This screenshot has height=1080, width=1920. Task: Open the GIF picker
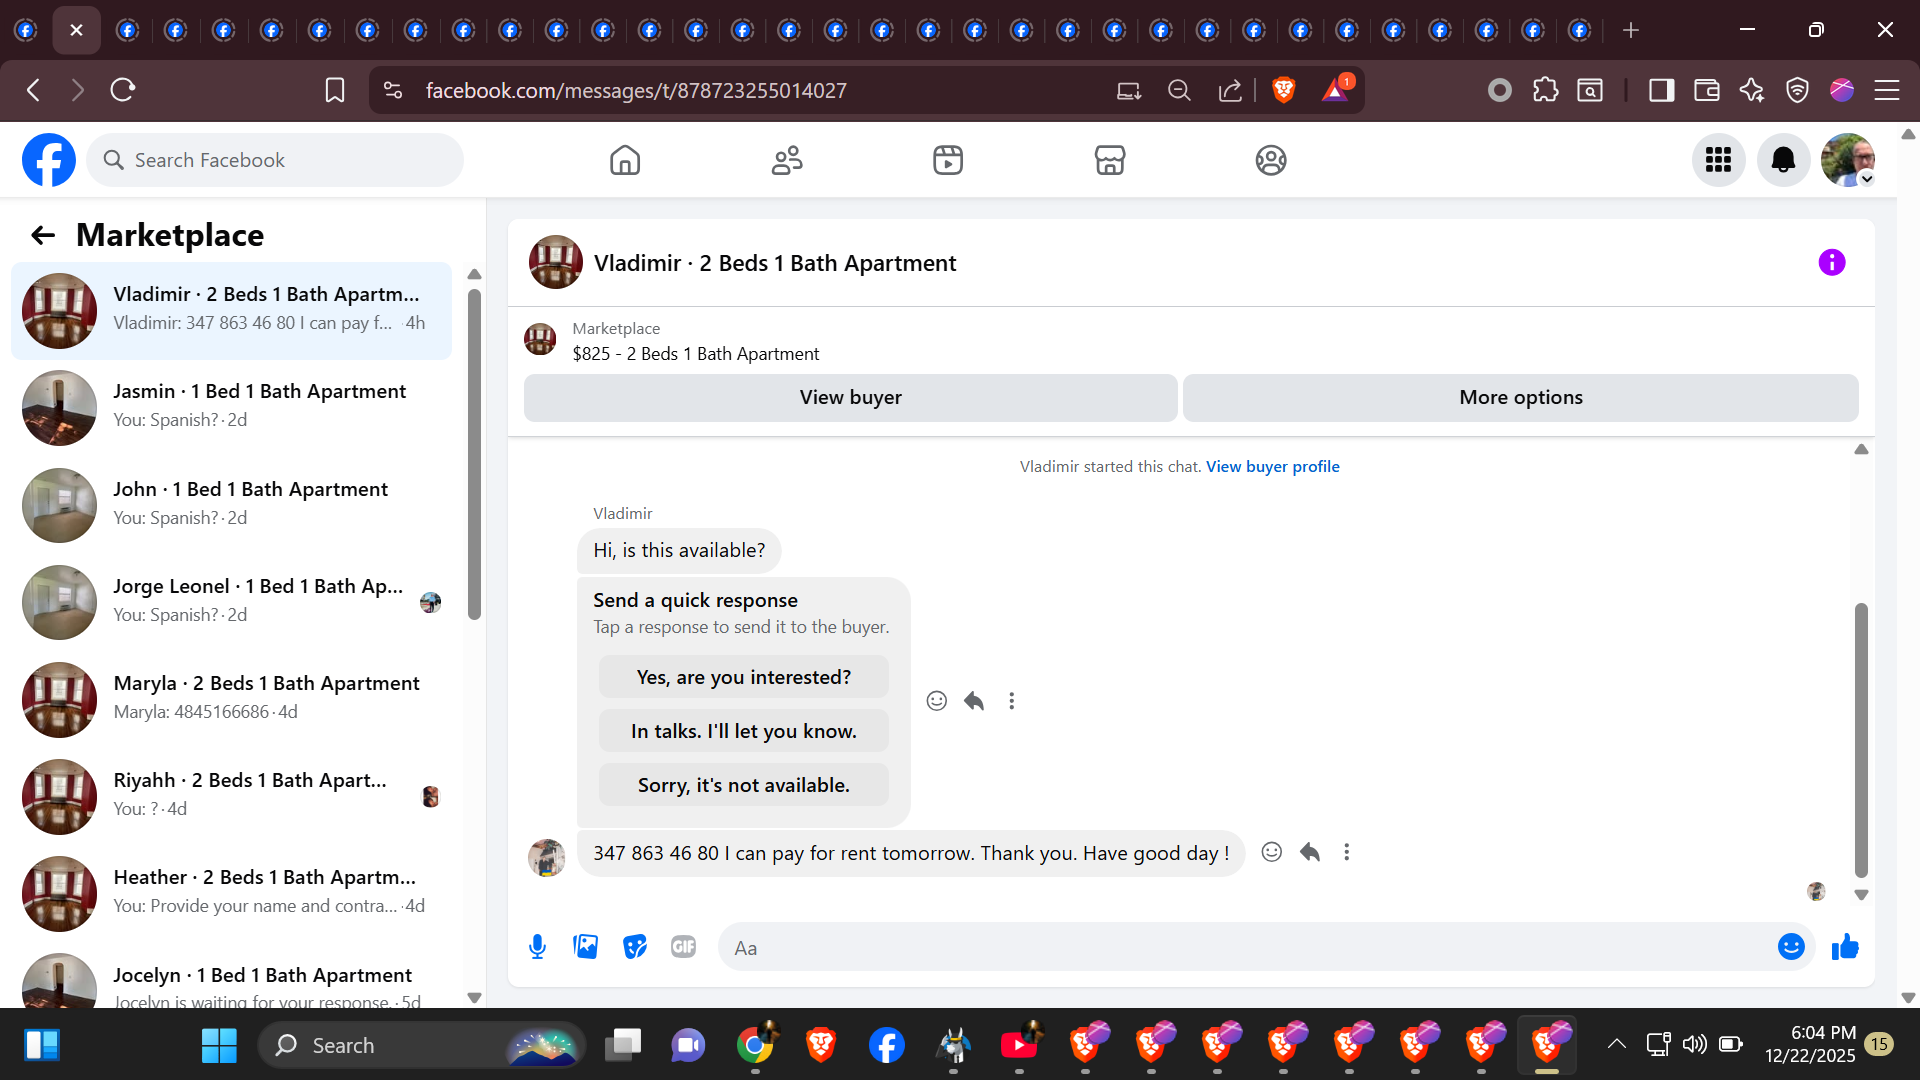(x=683, y=947)
